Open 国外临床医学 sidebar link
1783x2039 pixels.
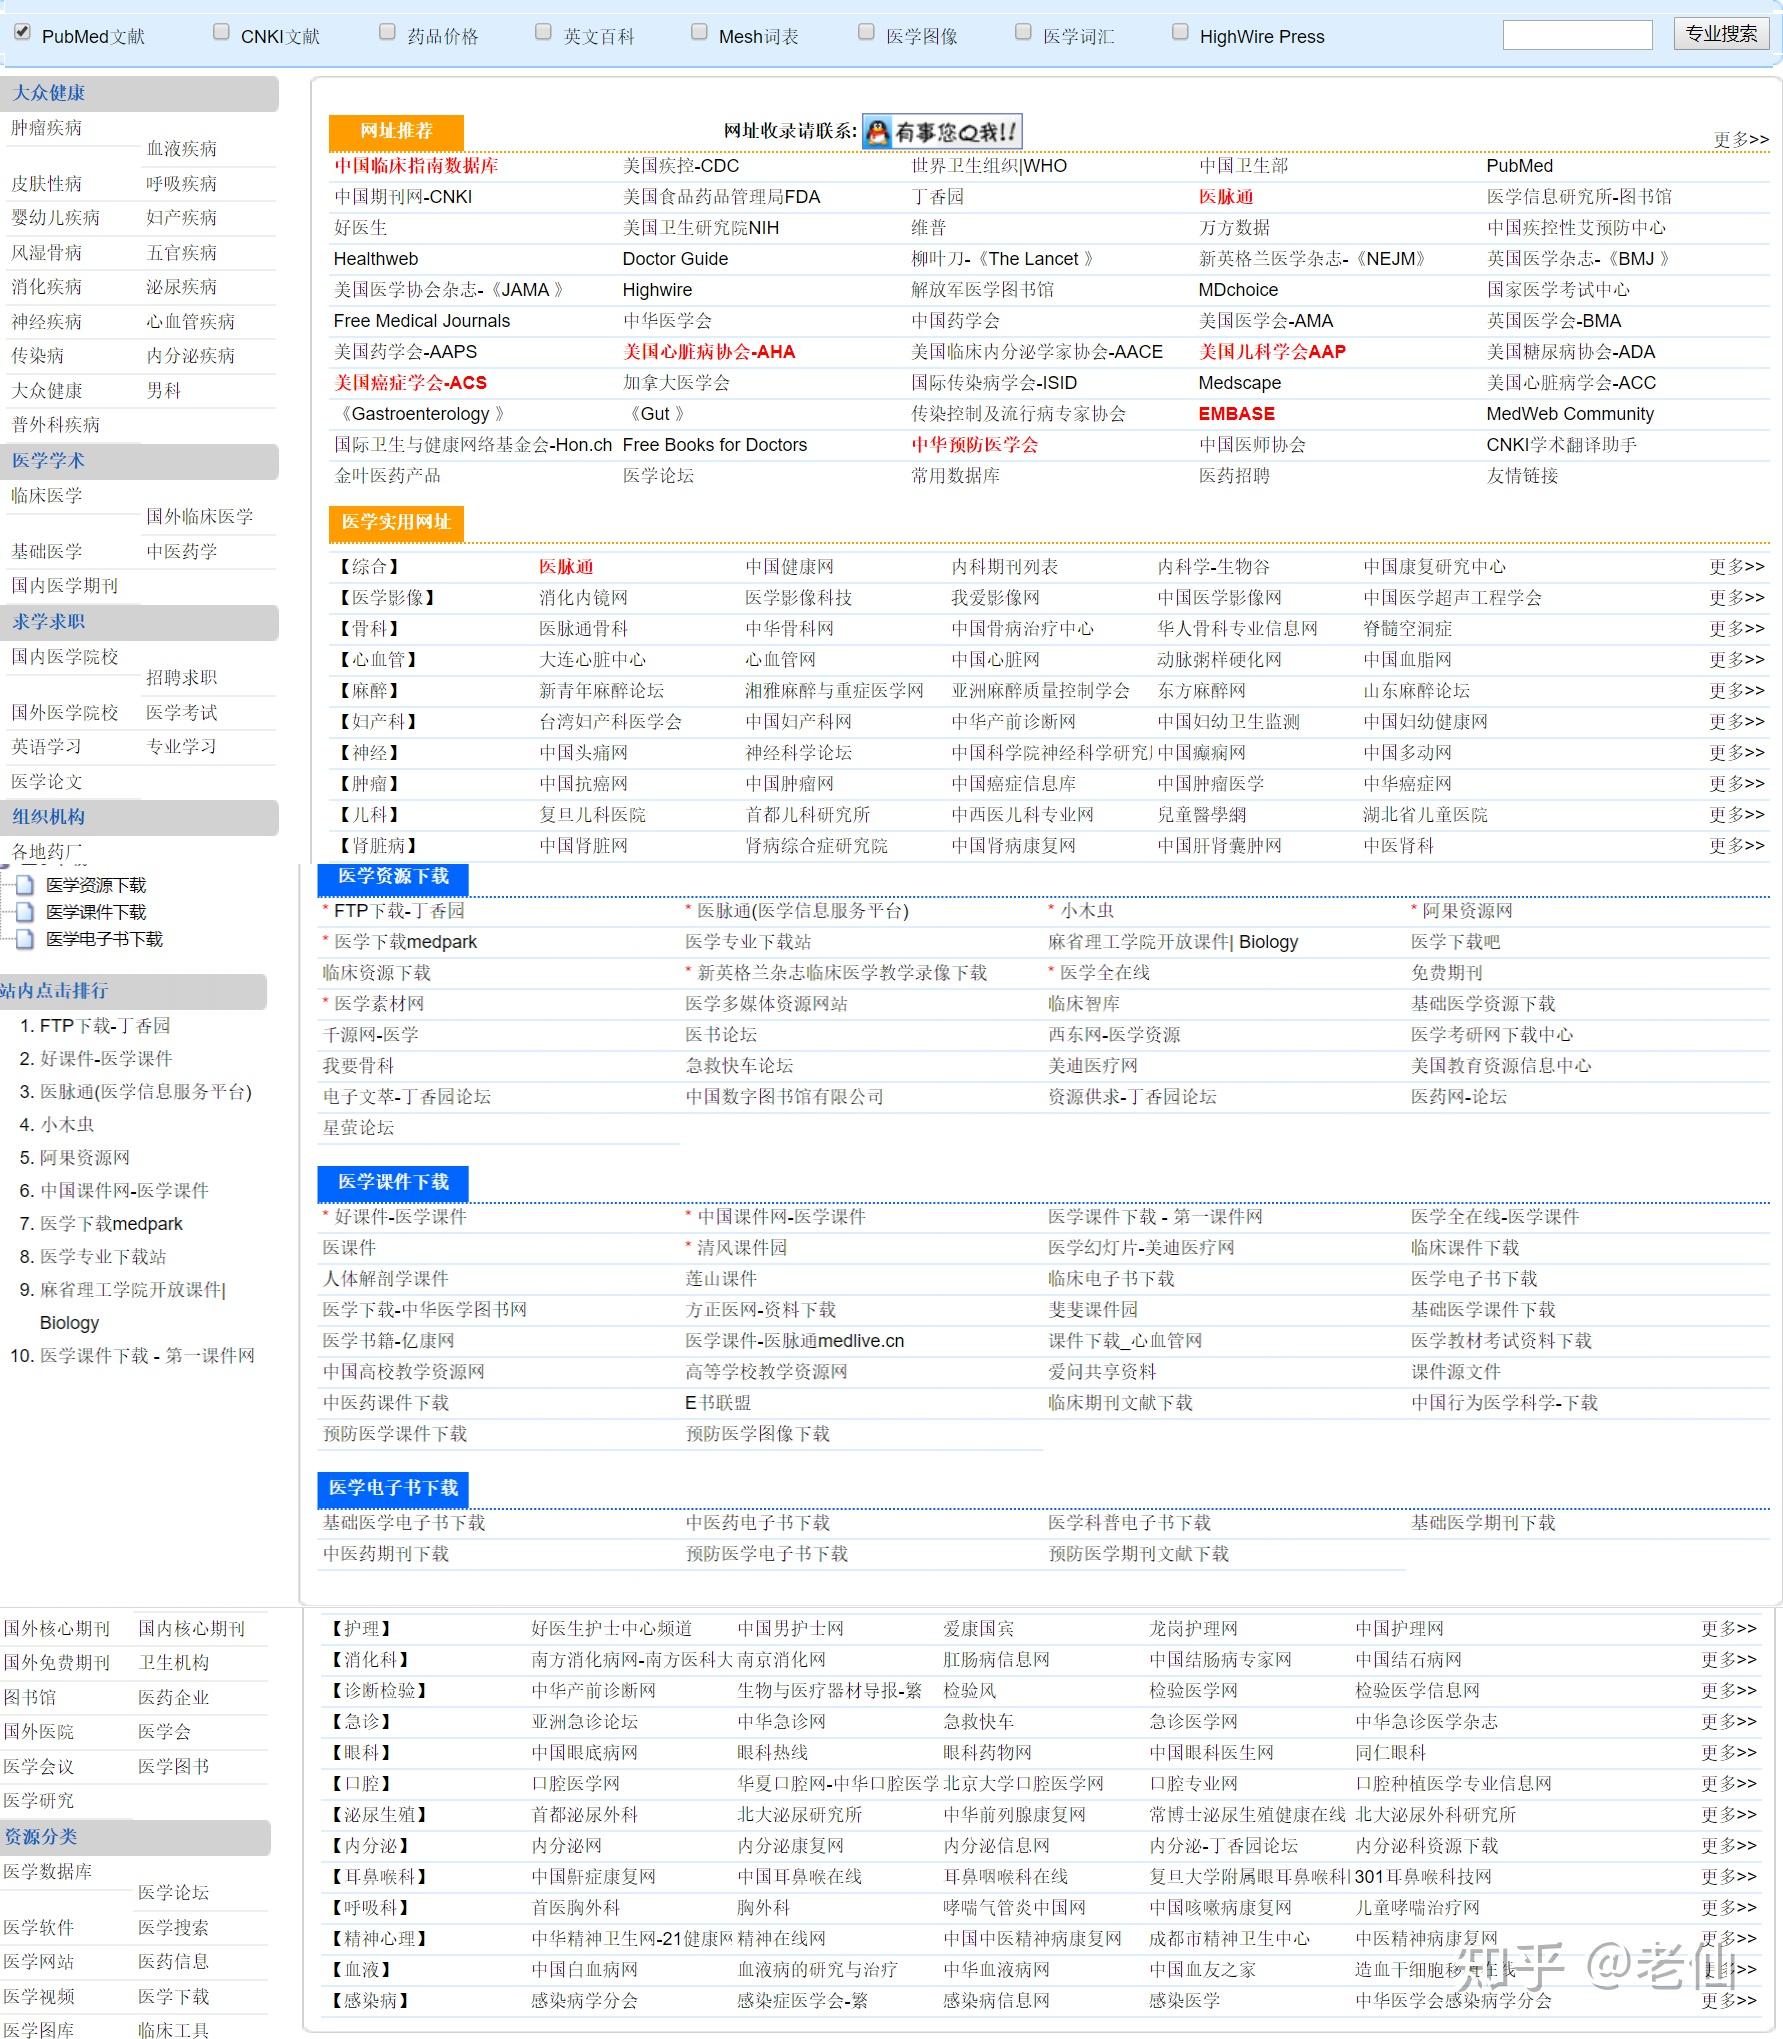click(199, 517)
